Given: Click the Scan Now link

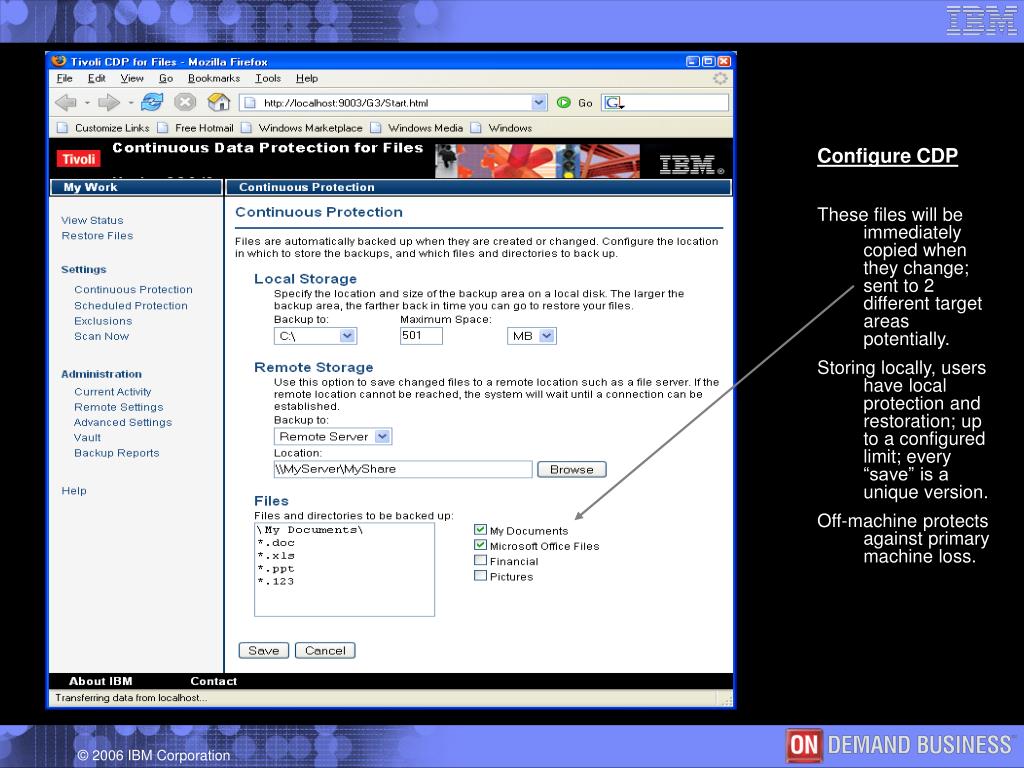Looking at the screenshot, I should [101, 336].
